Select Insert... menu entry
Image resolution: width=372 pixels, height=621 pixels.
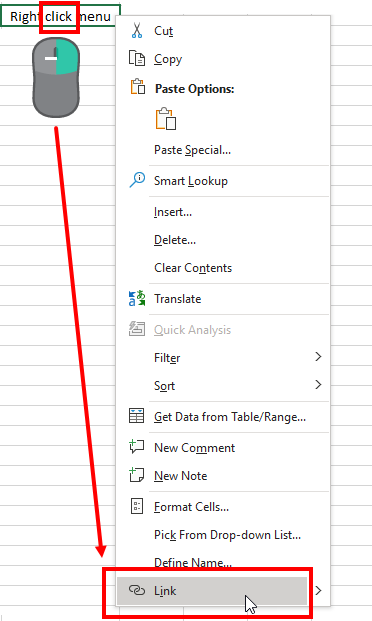click(x=173, y=212)
